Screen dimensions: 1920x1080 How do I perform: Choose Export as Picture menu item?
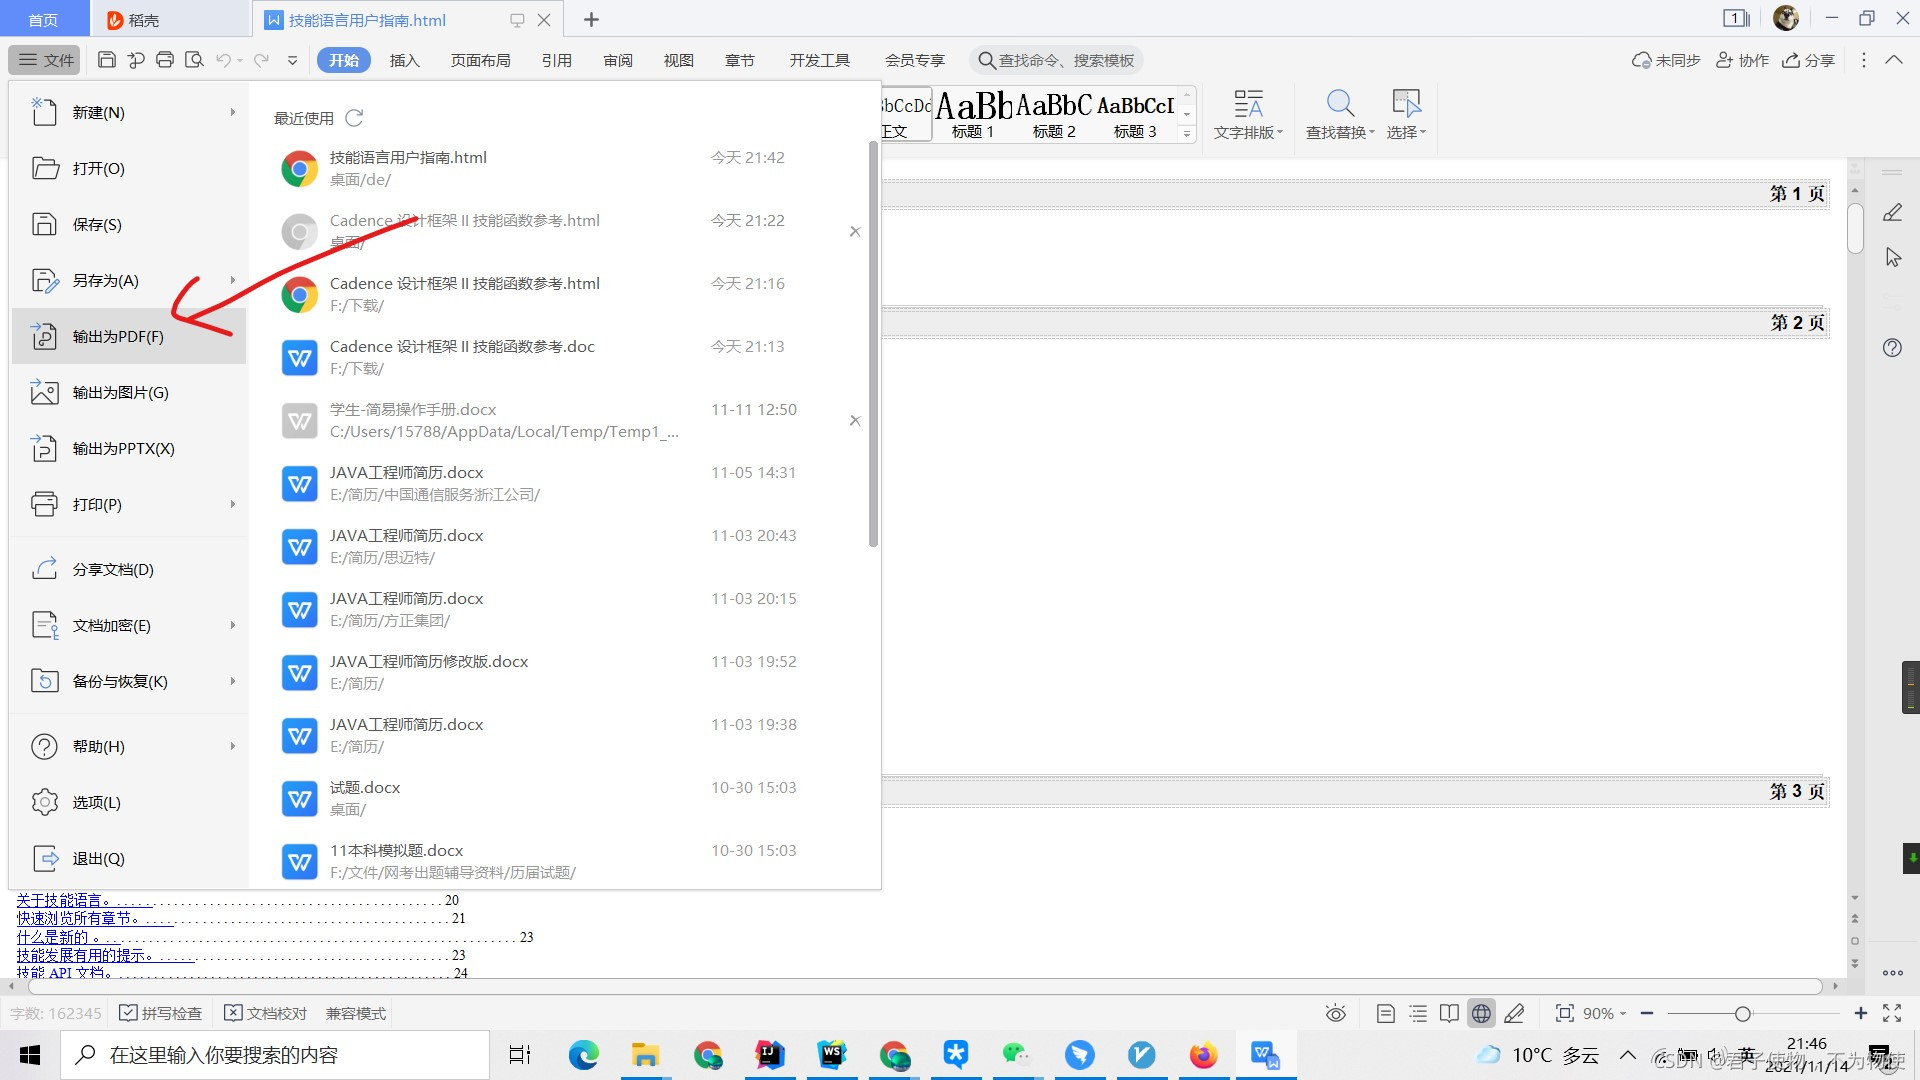tap(120, 393)
